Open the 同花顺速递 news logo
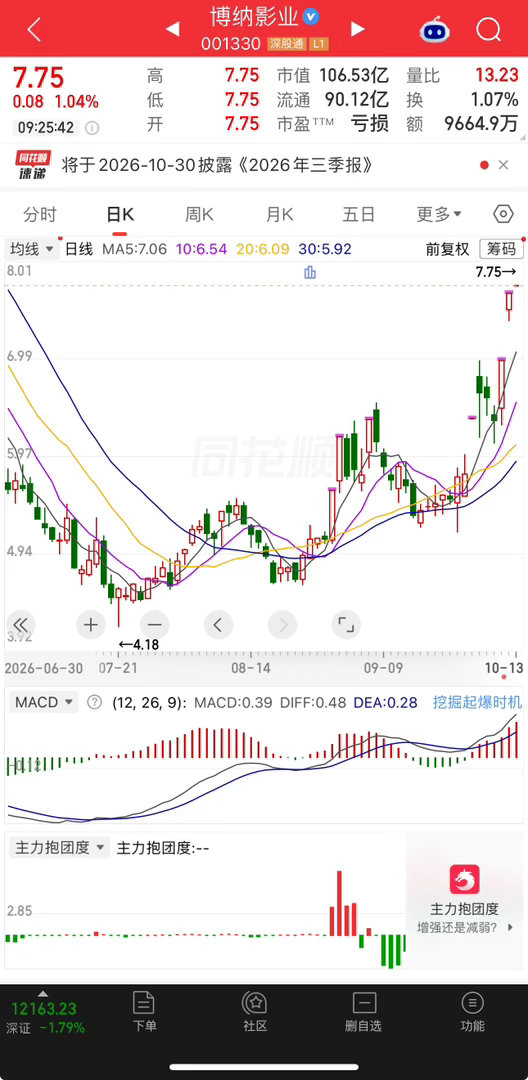The width and height of the screenshot is (528, 1080). coord(31,165)
